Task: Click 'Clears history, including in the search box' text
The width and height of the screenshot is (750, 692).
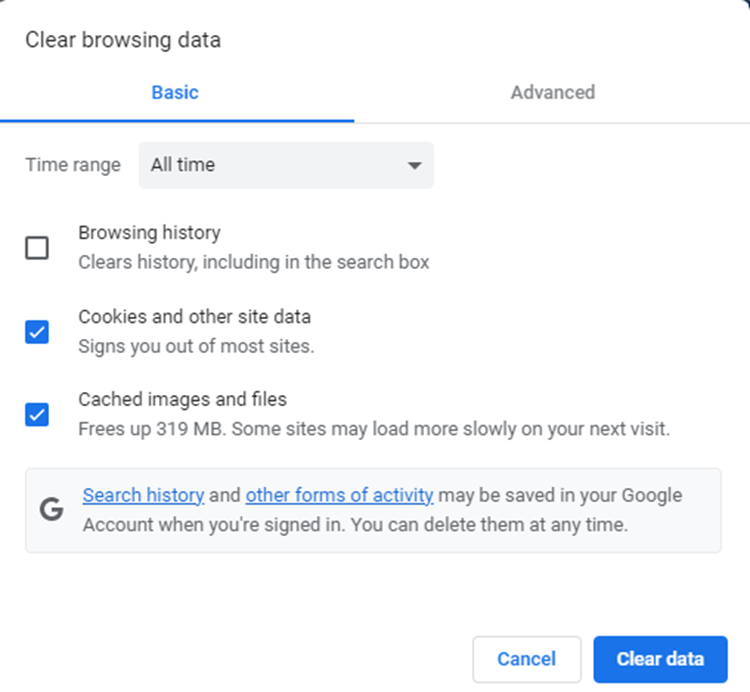Action: [253, 263]
